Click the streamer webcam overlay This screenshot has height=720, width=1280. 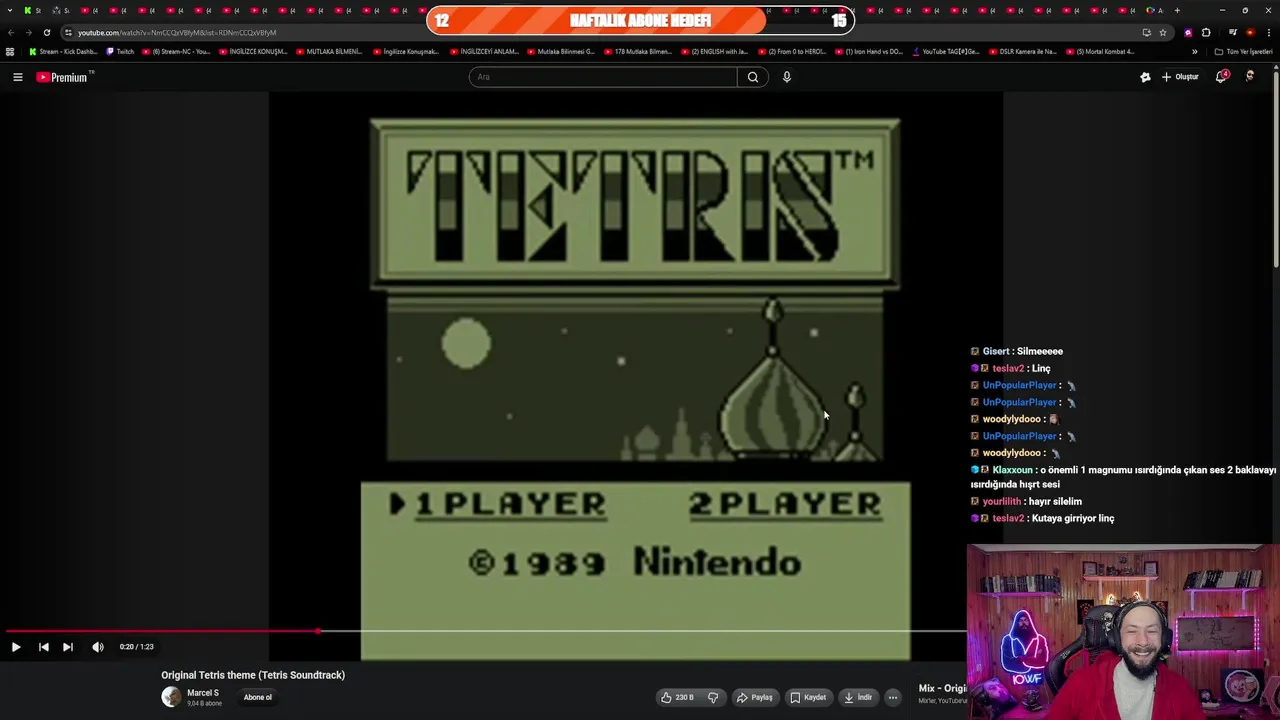click(x=1123, y=631)
